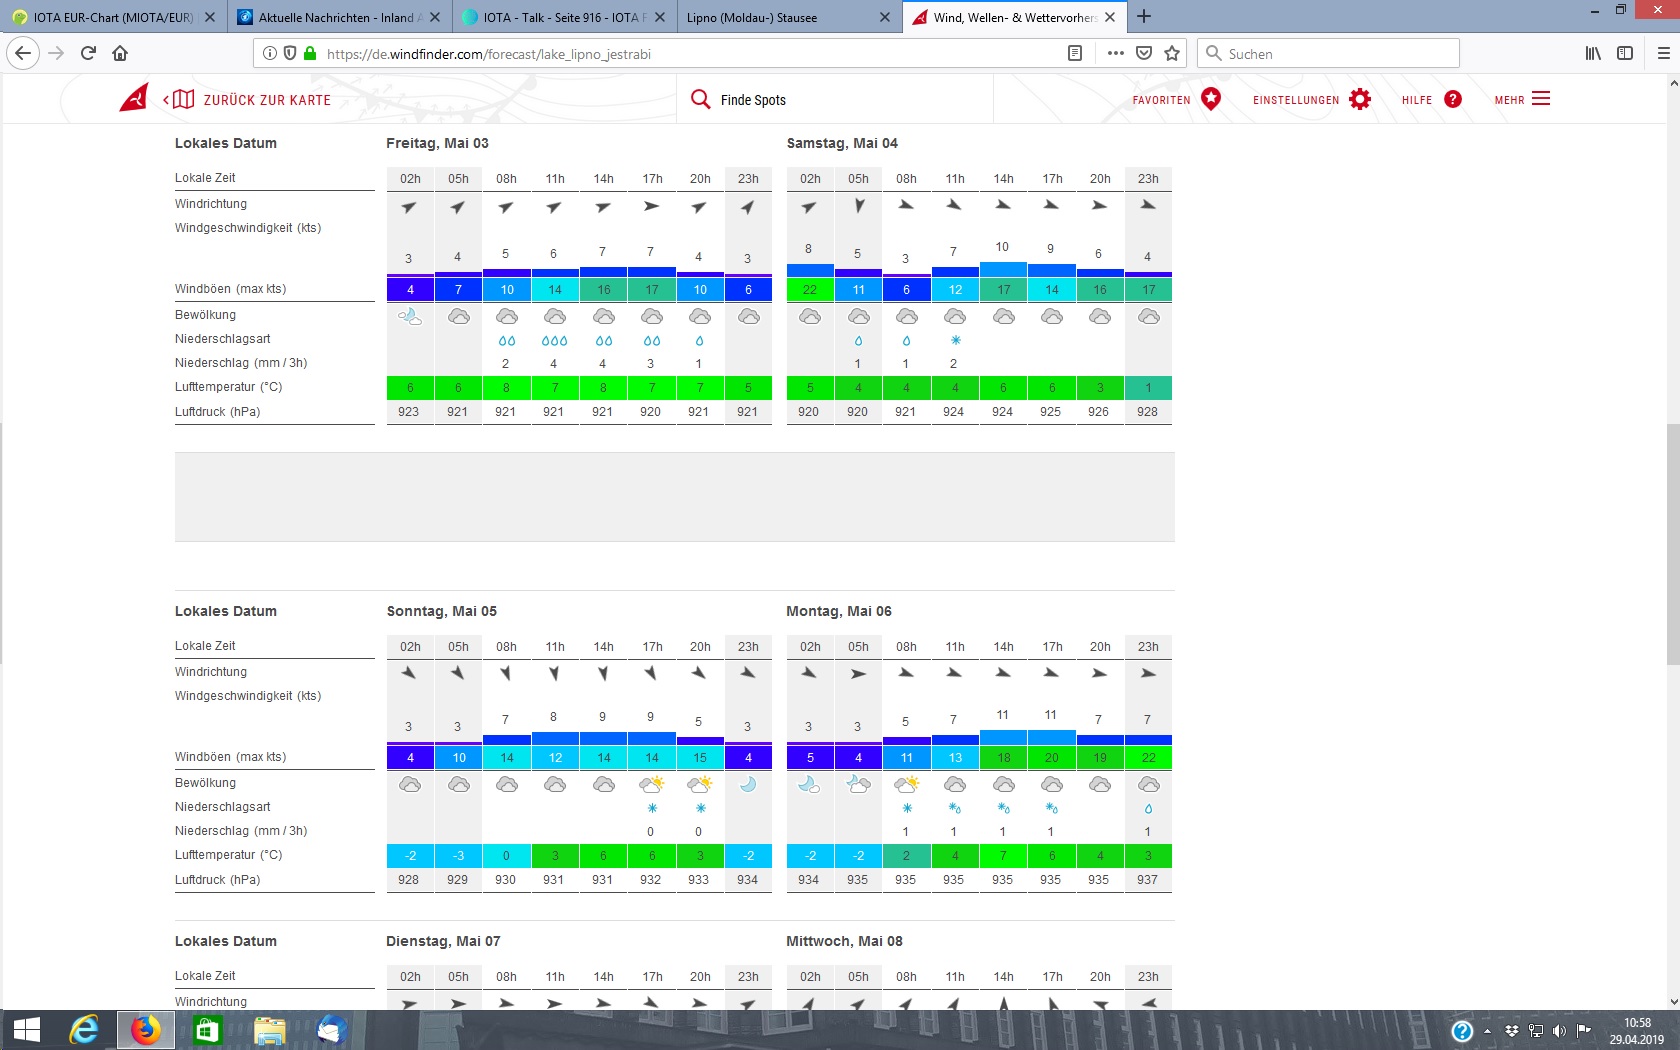Toggle the Firefox sidebar view

point(1625,54)
